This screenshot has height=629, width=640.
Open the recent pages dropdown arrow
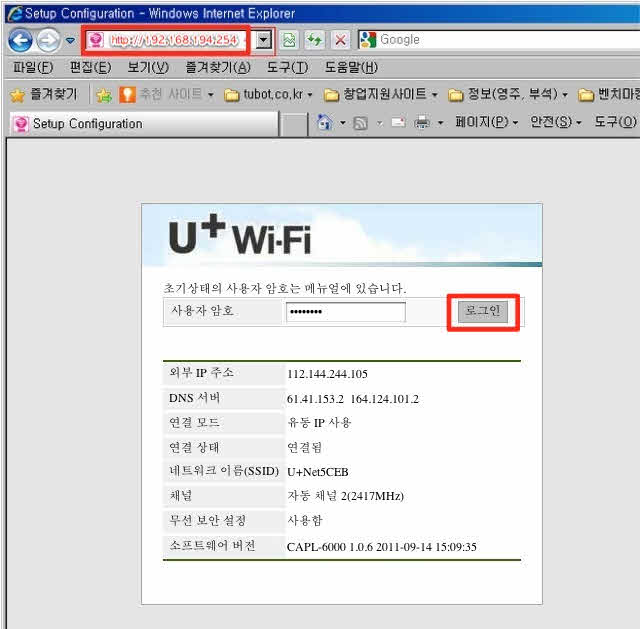point(70,40)
